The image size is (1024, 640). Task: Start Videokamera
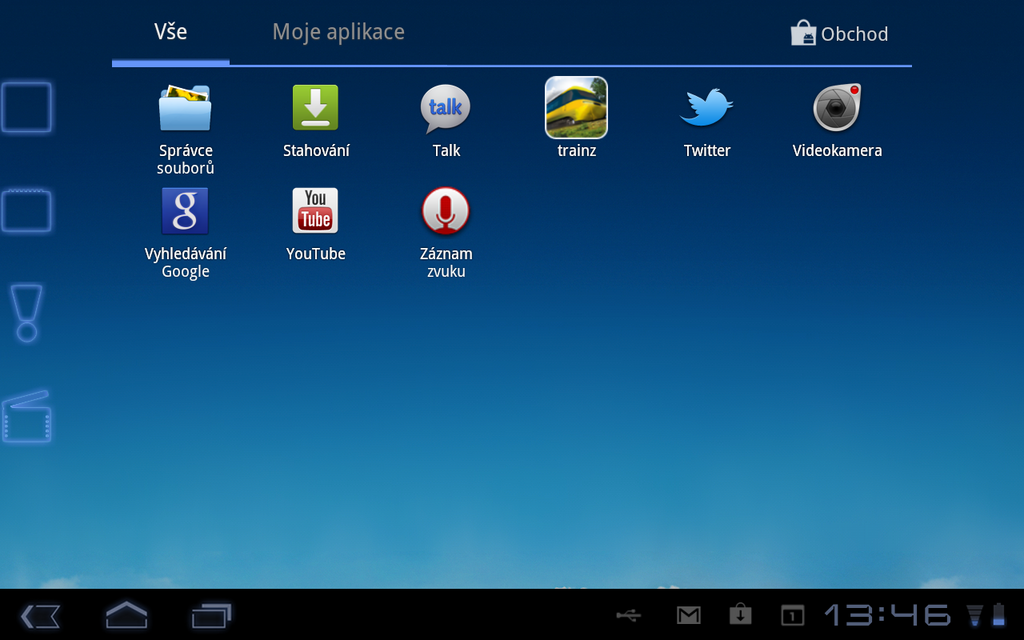[x=837, y=110]
